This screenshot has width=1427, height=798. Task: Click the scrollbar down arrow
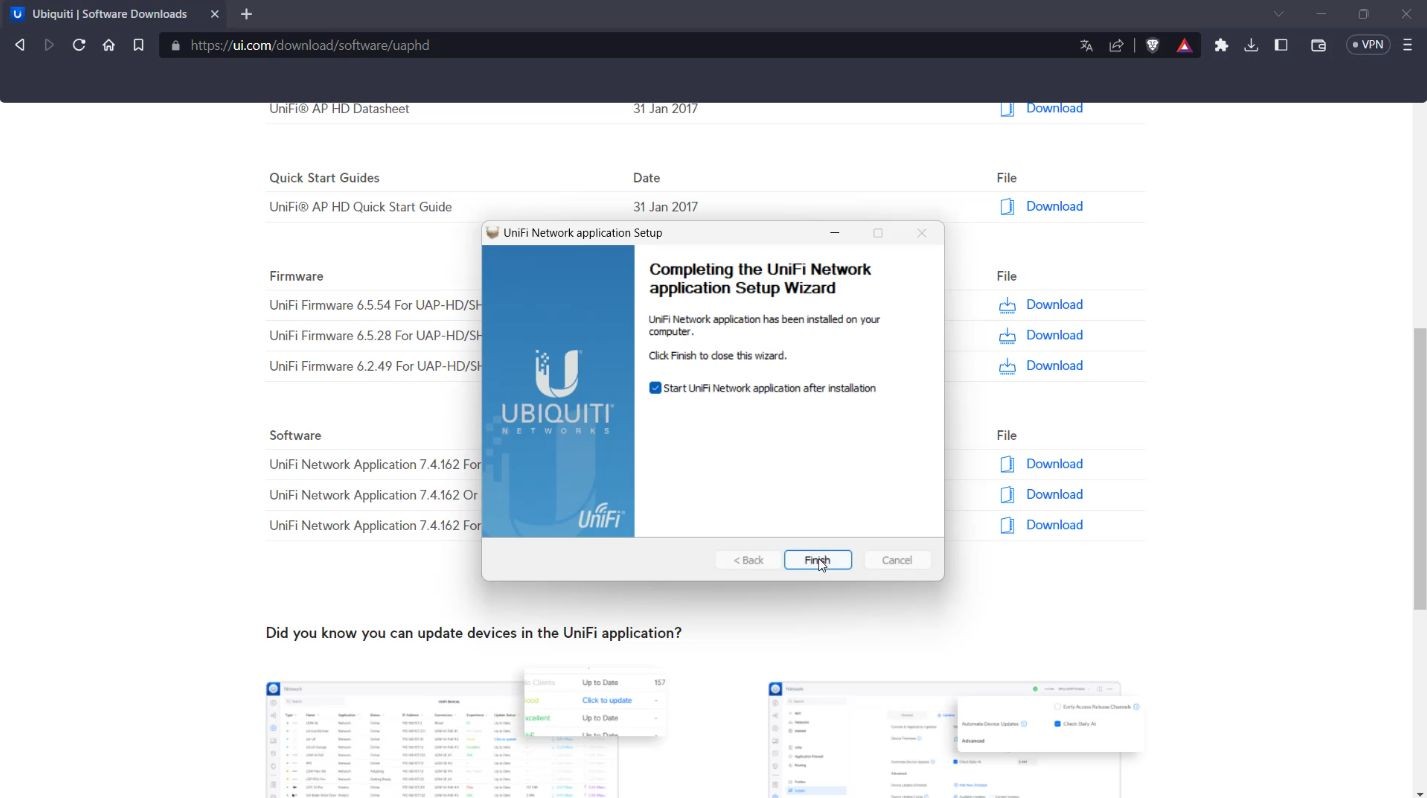(1420, 793)
